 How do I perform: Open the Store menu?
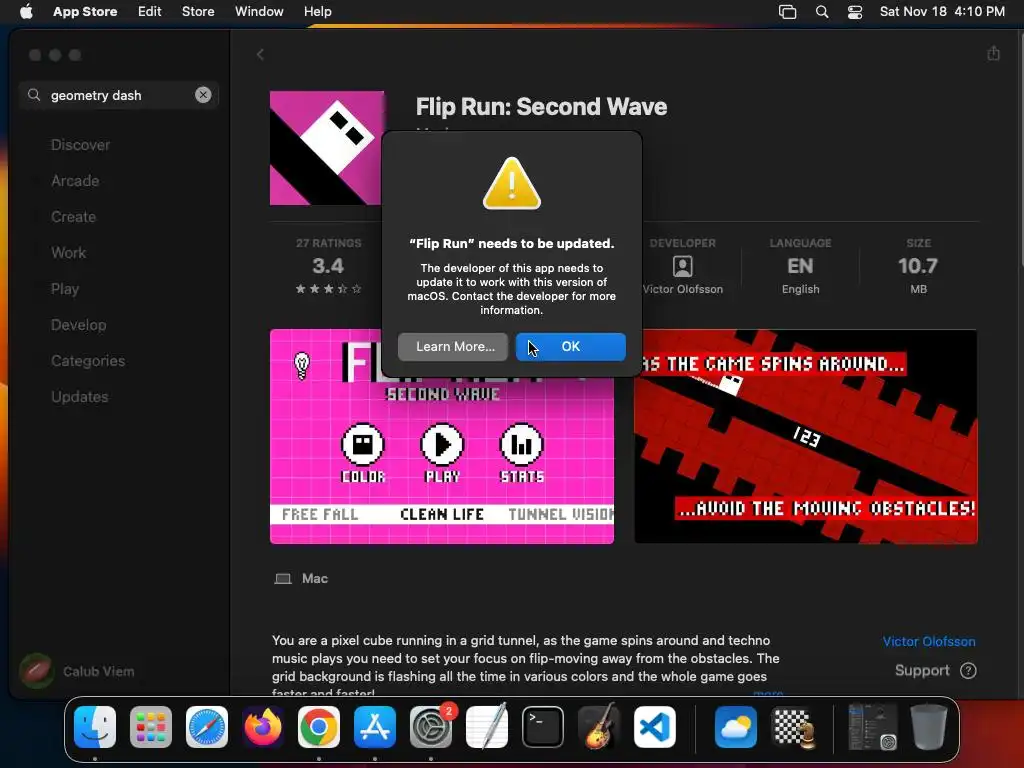click(198, 12)
